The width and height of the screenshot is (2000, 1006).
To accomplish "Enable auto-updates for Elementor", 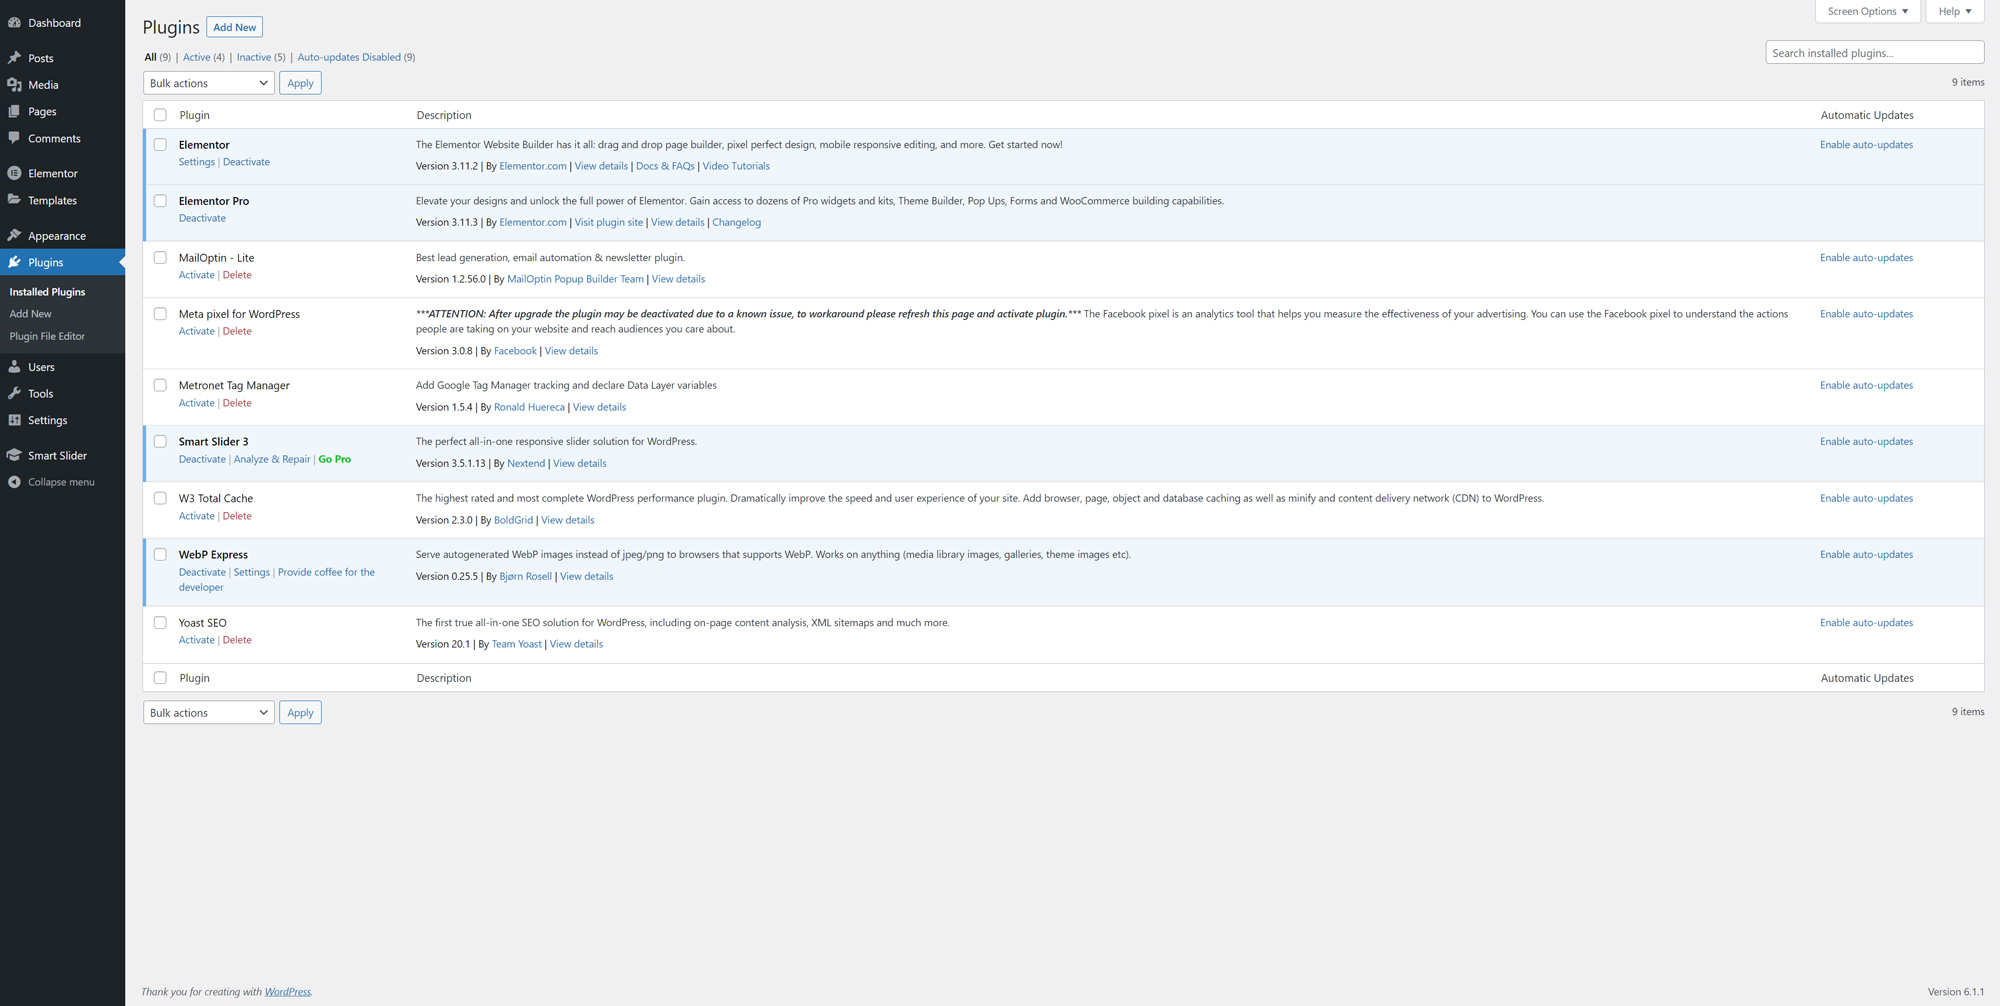I will [1866, 145].
